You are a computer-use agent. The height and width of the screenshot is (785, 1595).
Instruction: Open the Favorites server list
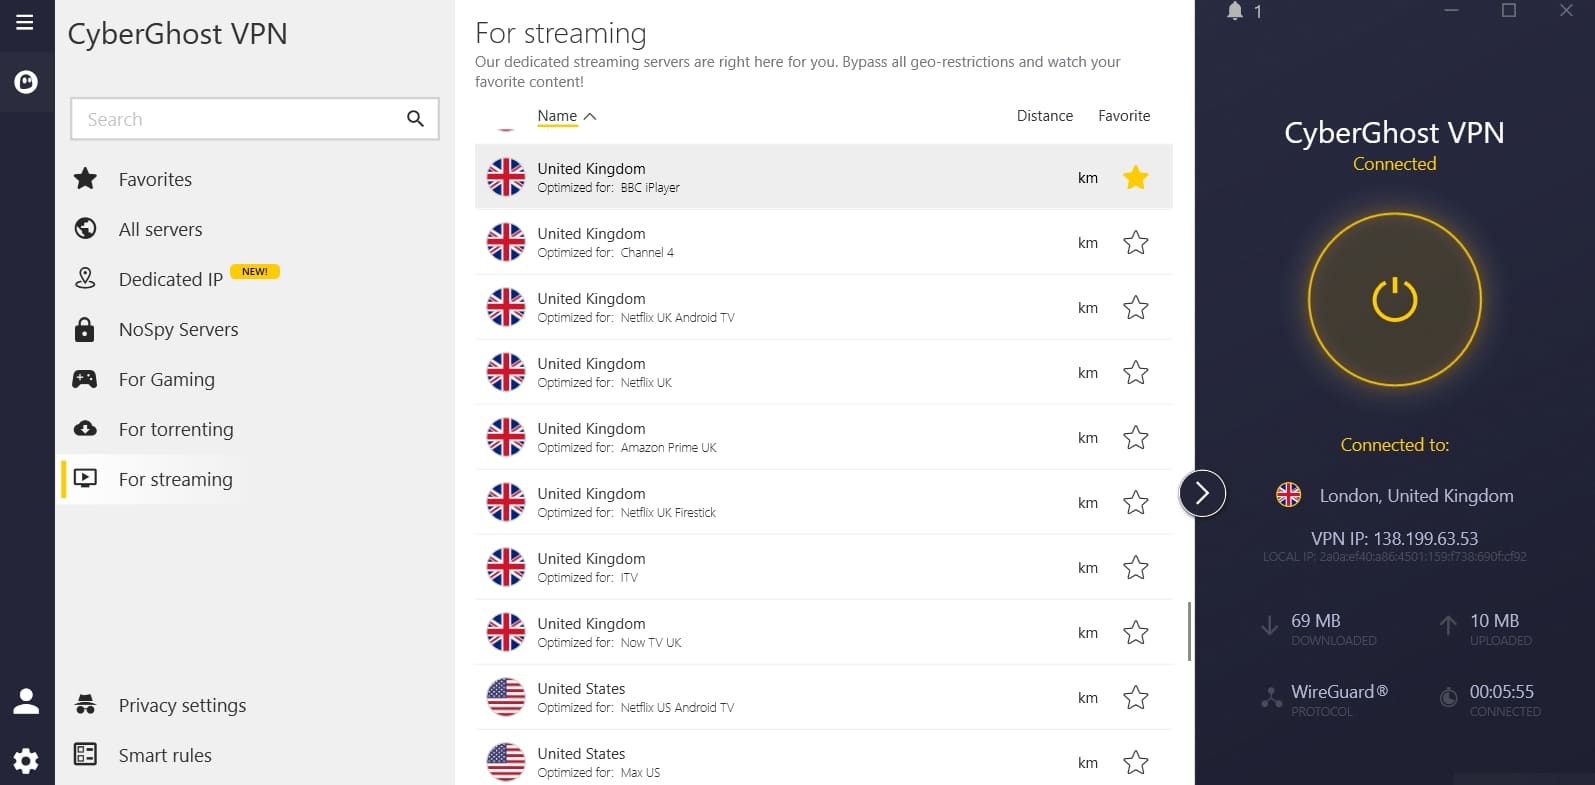click(155, 179)
